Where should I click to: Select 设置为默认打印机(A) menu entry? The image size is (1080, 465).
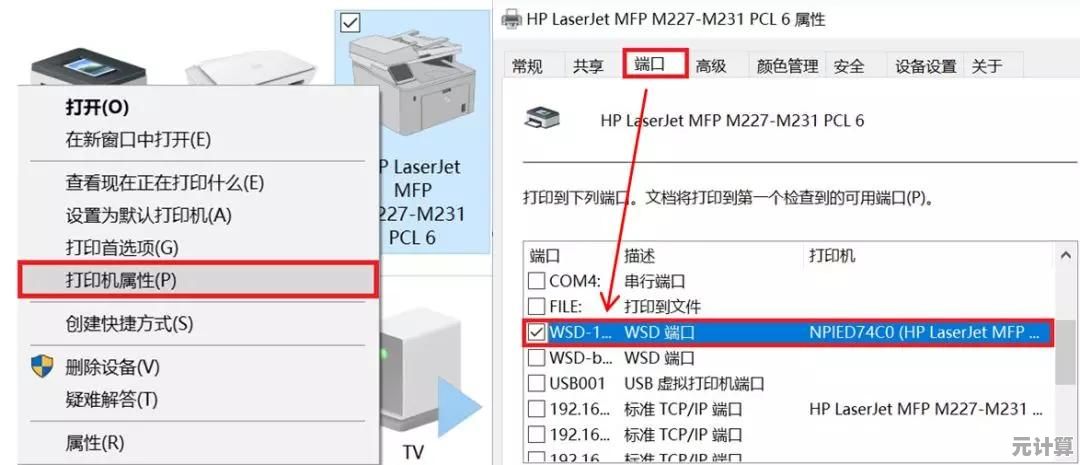pos(149,215)
